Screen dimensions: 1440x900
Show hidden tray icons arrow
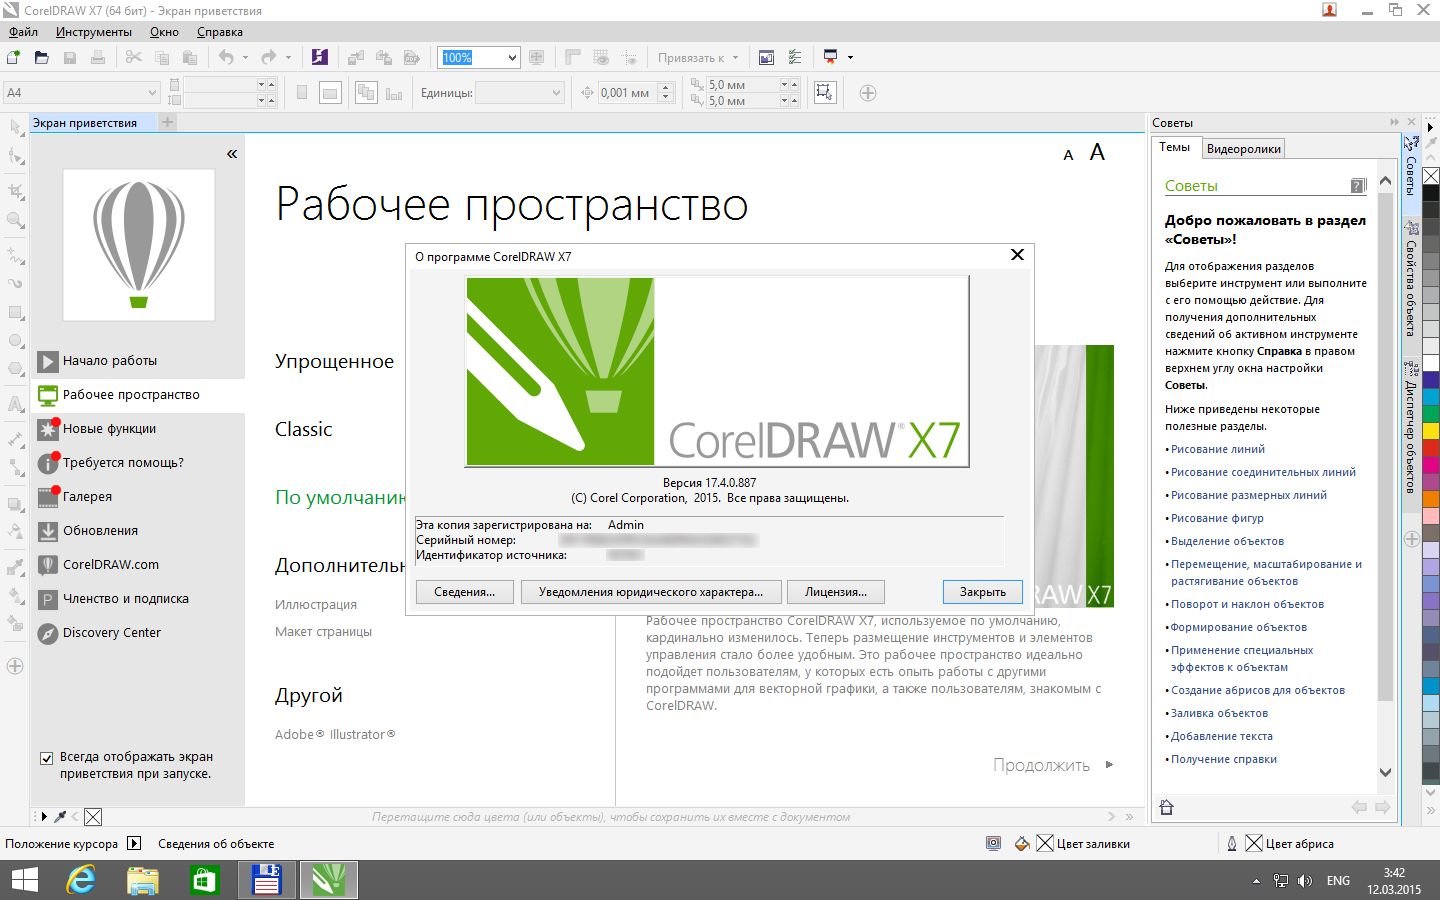1256,881
